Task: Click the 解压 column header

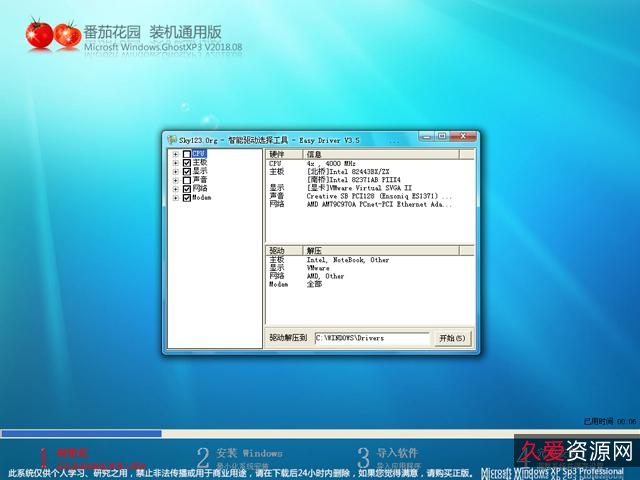Action: tap(381, 250)
